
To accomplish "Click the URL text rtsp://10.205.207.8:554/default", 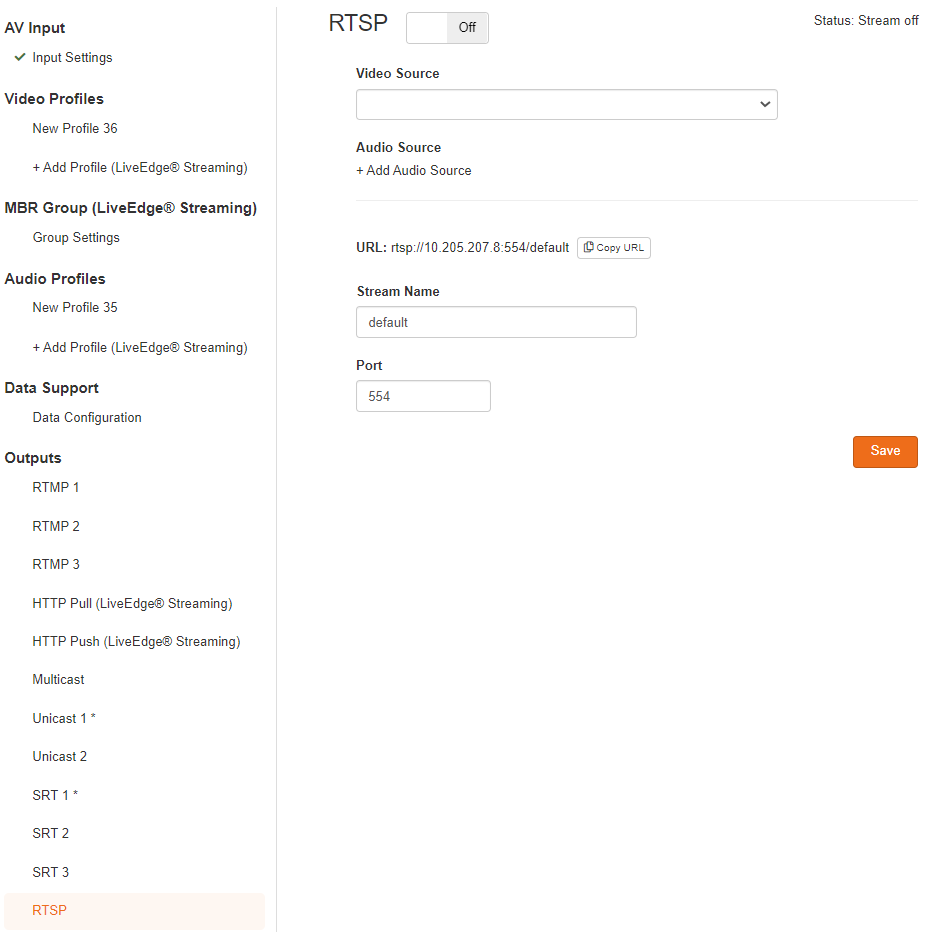I will pos(480,248).
